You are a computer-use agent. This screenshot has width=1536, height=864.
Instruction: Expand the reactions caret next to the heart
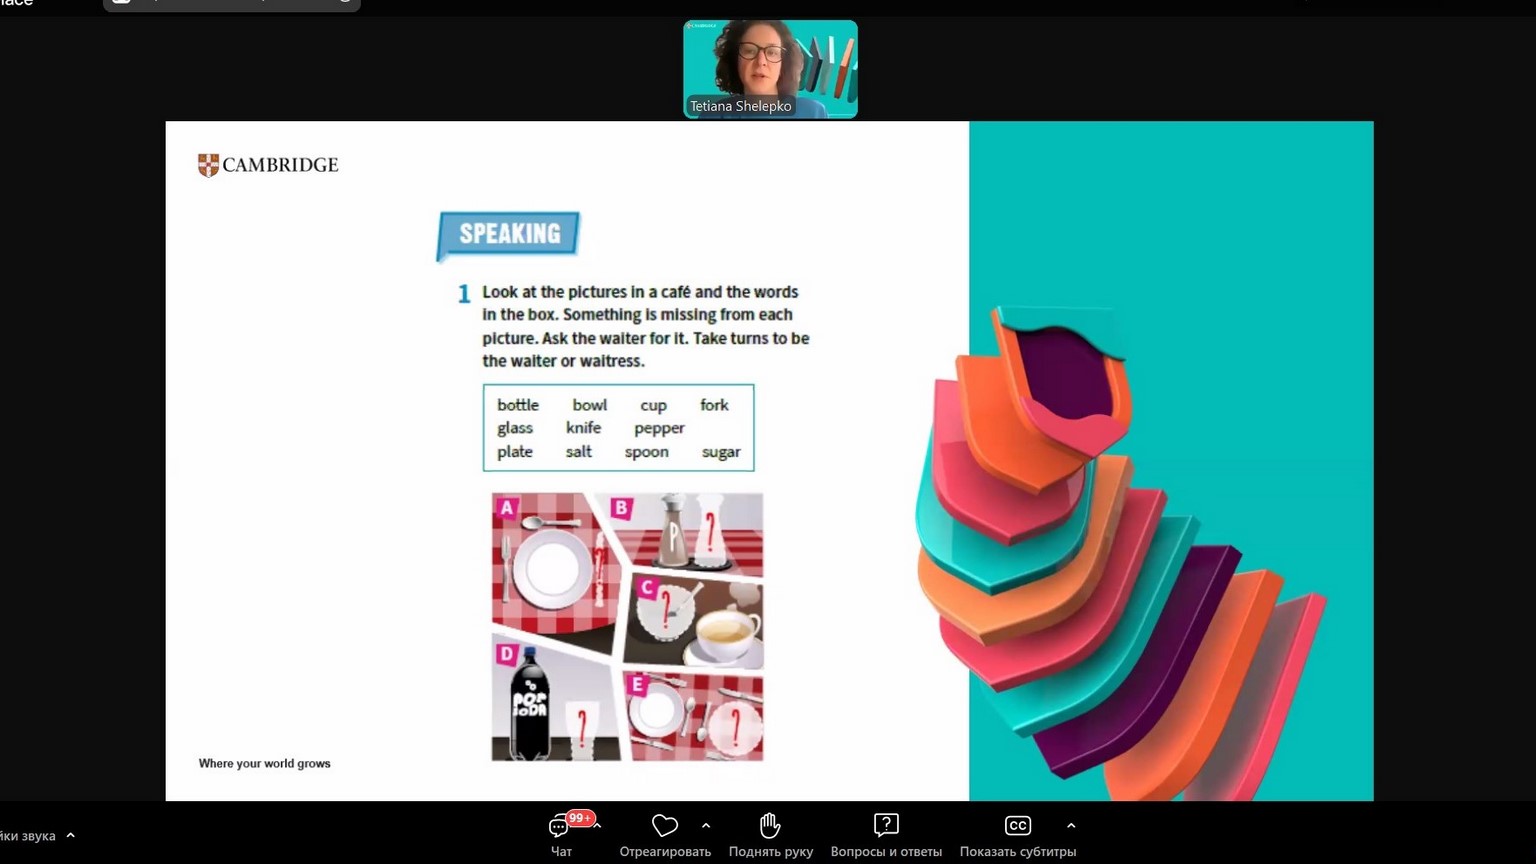706,826
